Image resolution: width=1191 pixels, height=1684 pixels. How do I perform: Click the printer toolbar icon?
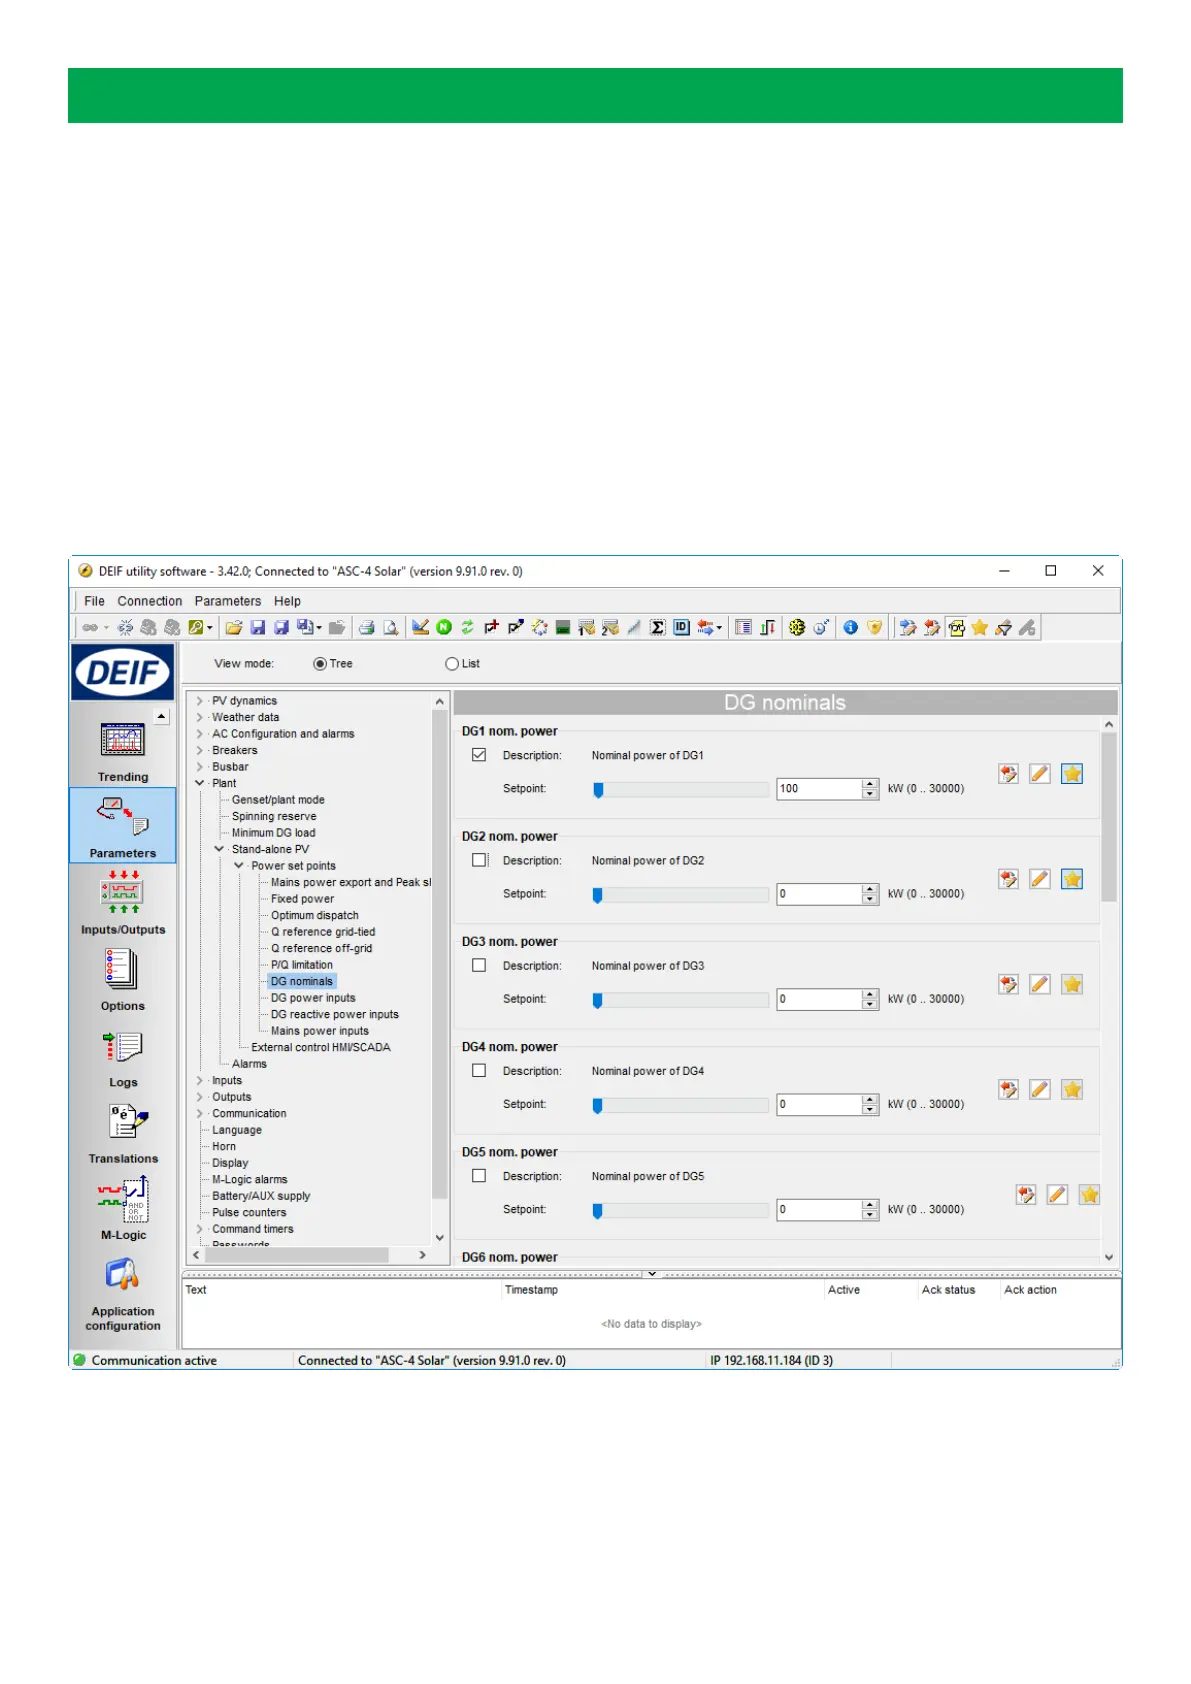(367, 627)
